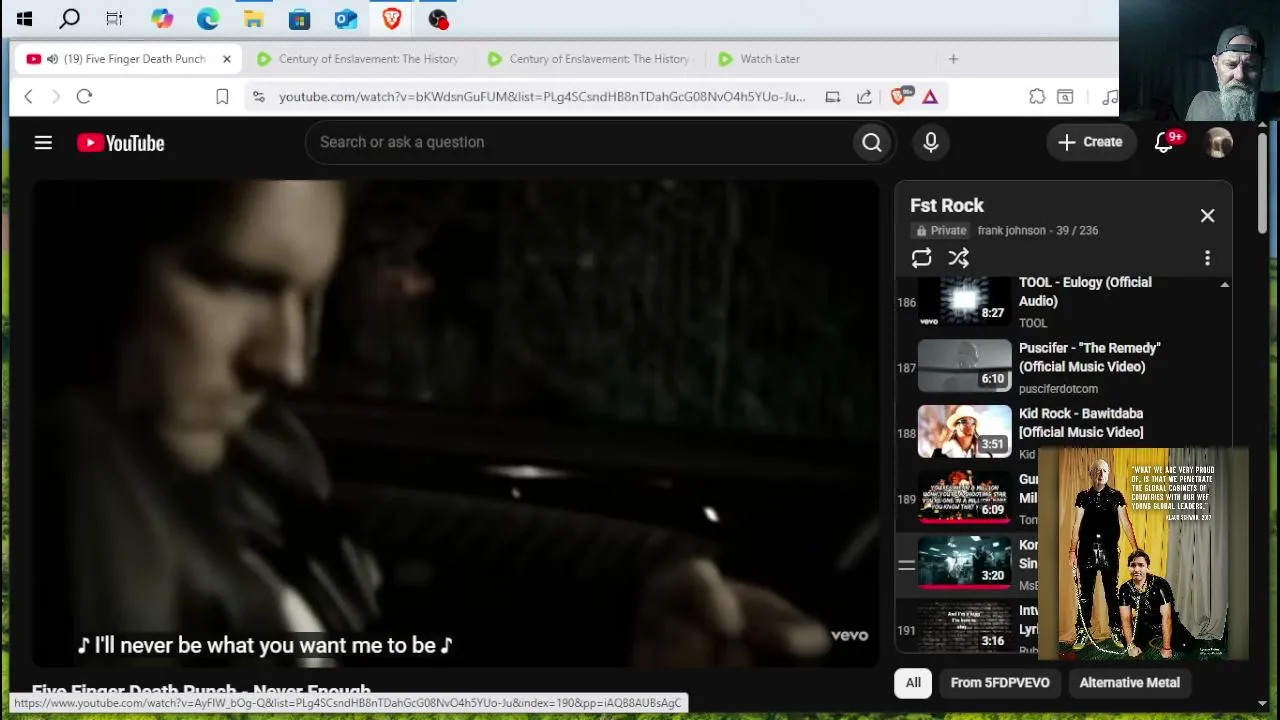The image size is (1280, 720).
Task: Switch to the first Century of Enslavement tab
Action: click(358, 59)
